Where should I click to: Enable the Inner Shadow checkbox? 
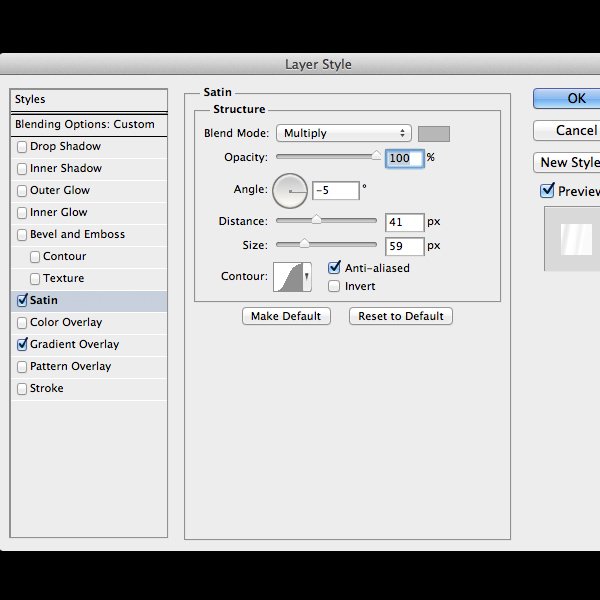click(22, 169)
